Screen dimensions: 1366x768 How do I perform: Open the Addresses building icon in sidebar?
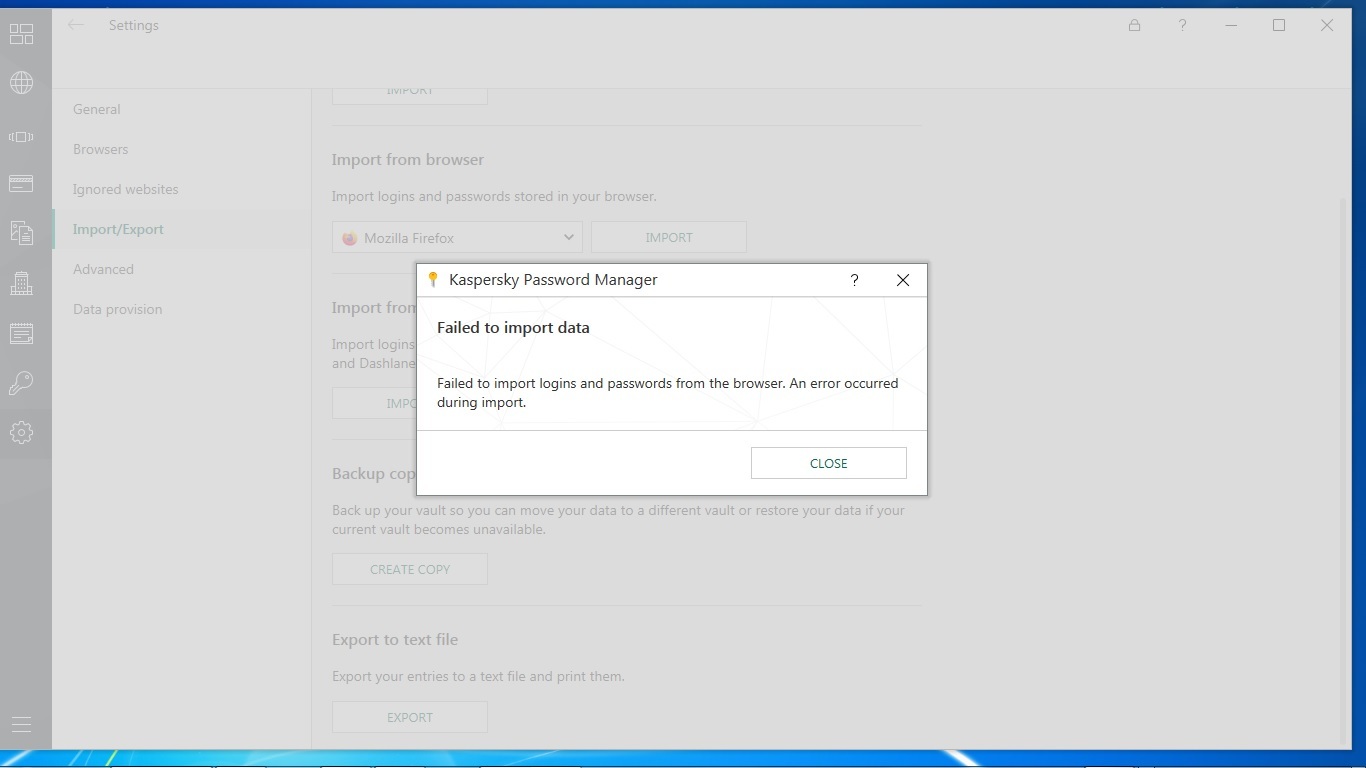[21, 283]
